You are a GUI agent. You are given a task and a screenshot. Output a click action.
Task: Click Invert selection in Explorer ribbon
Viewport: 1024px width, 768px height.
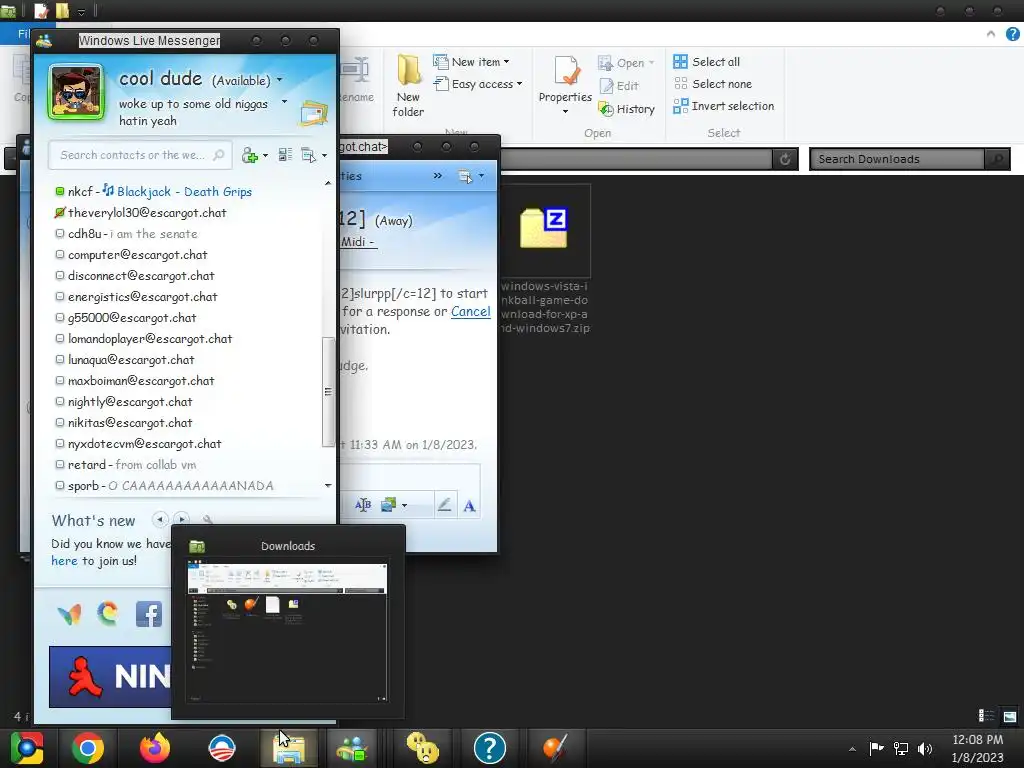point(724,106)
